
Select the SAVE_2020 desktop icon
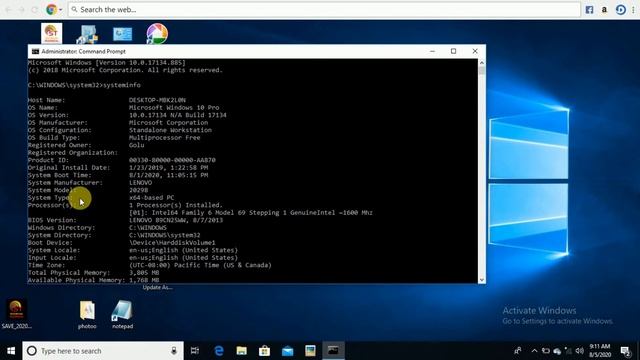tap(16, 313)
